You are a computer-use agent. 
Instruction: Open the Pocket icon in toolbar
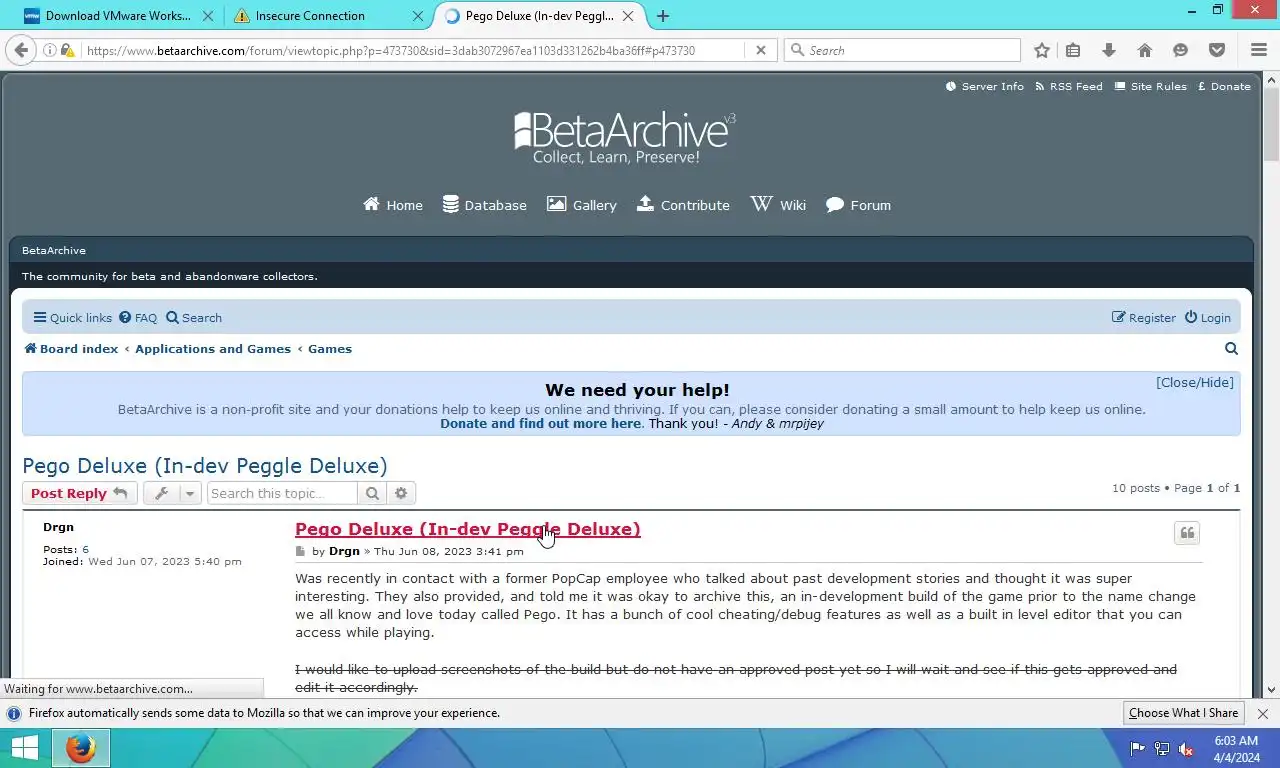click(1217, 50)
